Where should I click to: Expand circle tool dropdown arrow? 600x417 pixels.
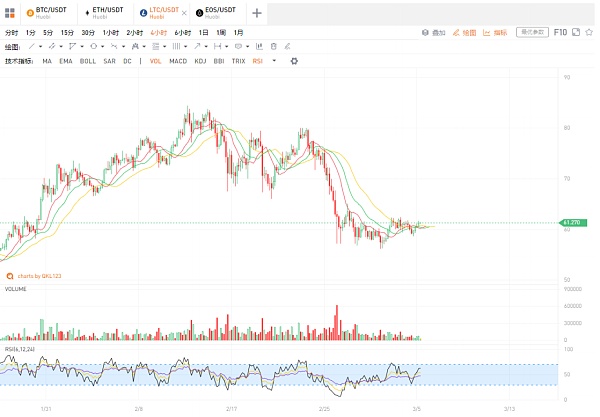pos(103,47)
